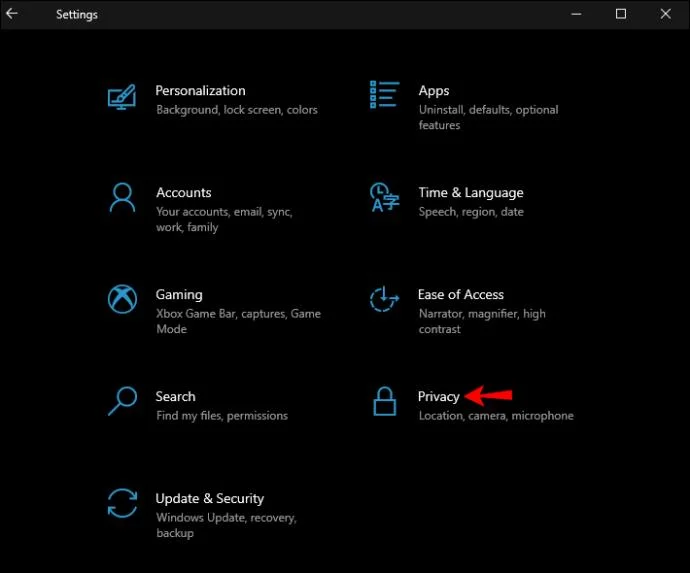This screenshot has width=690, height=573.
Task: Click 'Narrator, magnifier, high contrast' description
Action: coord(482,321)
